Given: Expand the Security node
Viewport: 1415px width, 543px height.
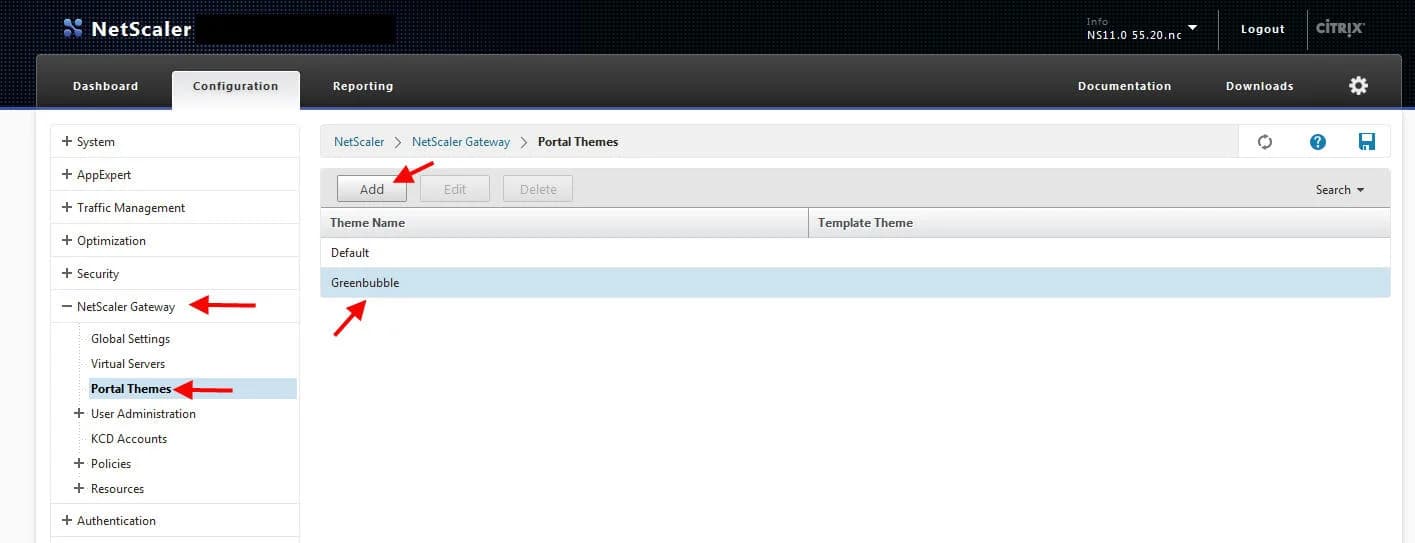Looking at the screenshot, I should (67, 273).
